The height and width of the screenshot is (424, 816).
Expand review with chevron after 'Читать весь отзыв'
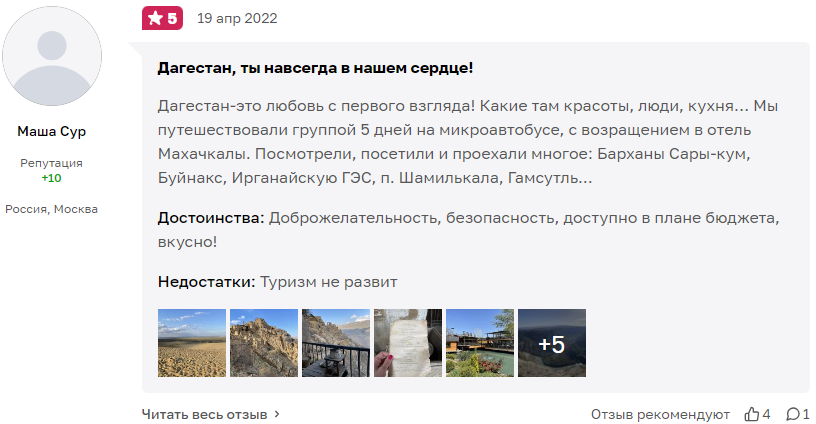[277, 414]
